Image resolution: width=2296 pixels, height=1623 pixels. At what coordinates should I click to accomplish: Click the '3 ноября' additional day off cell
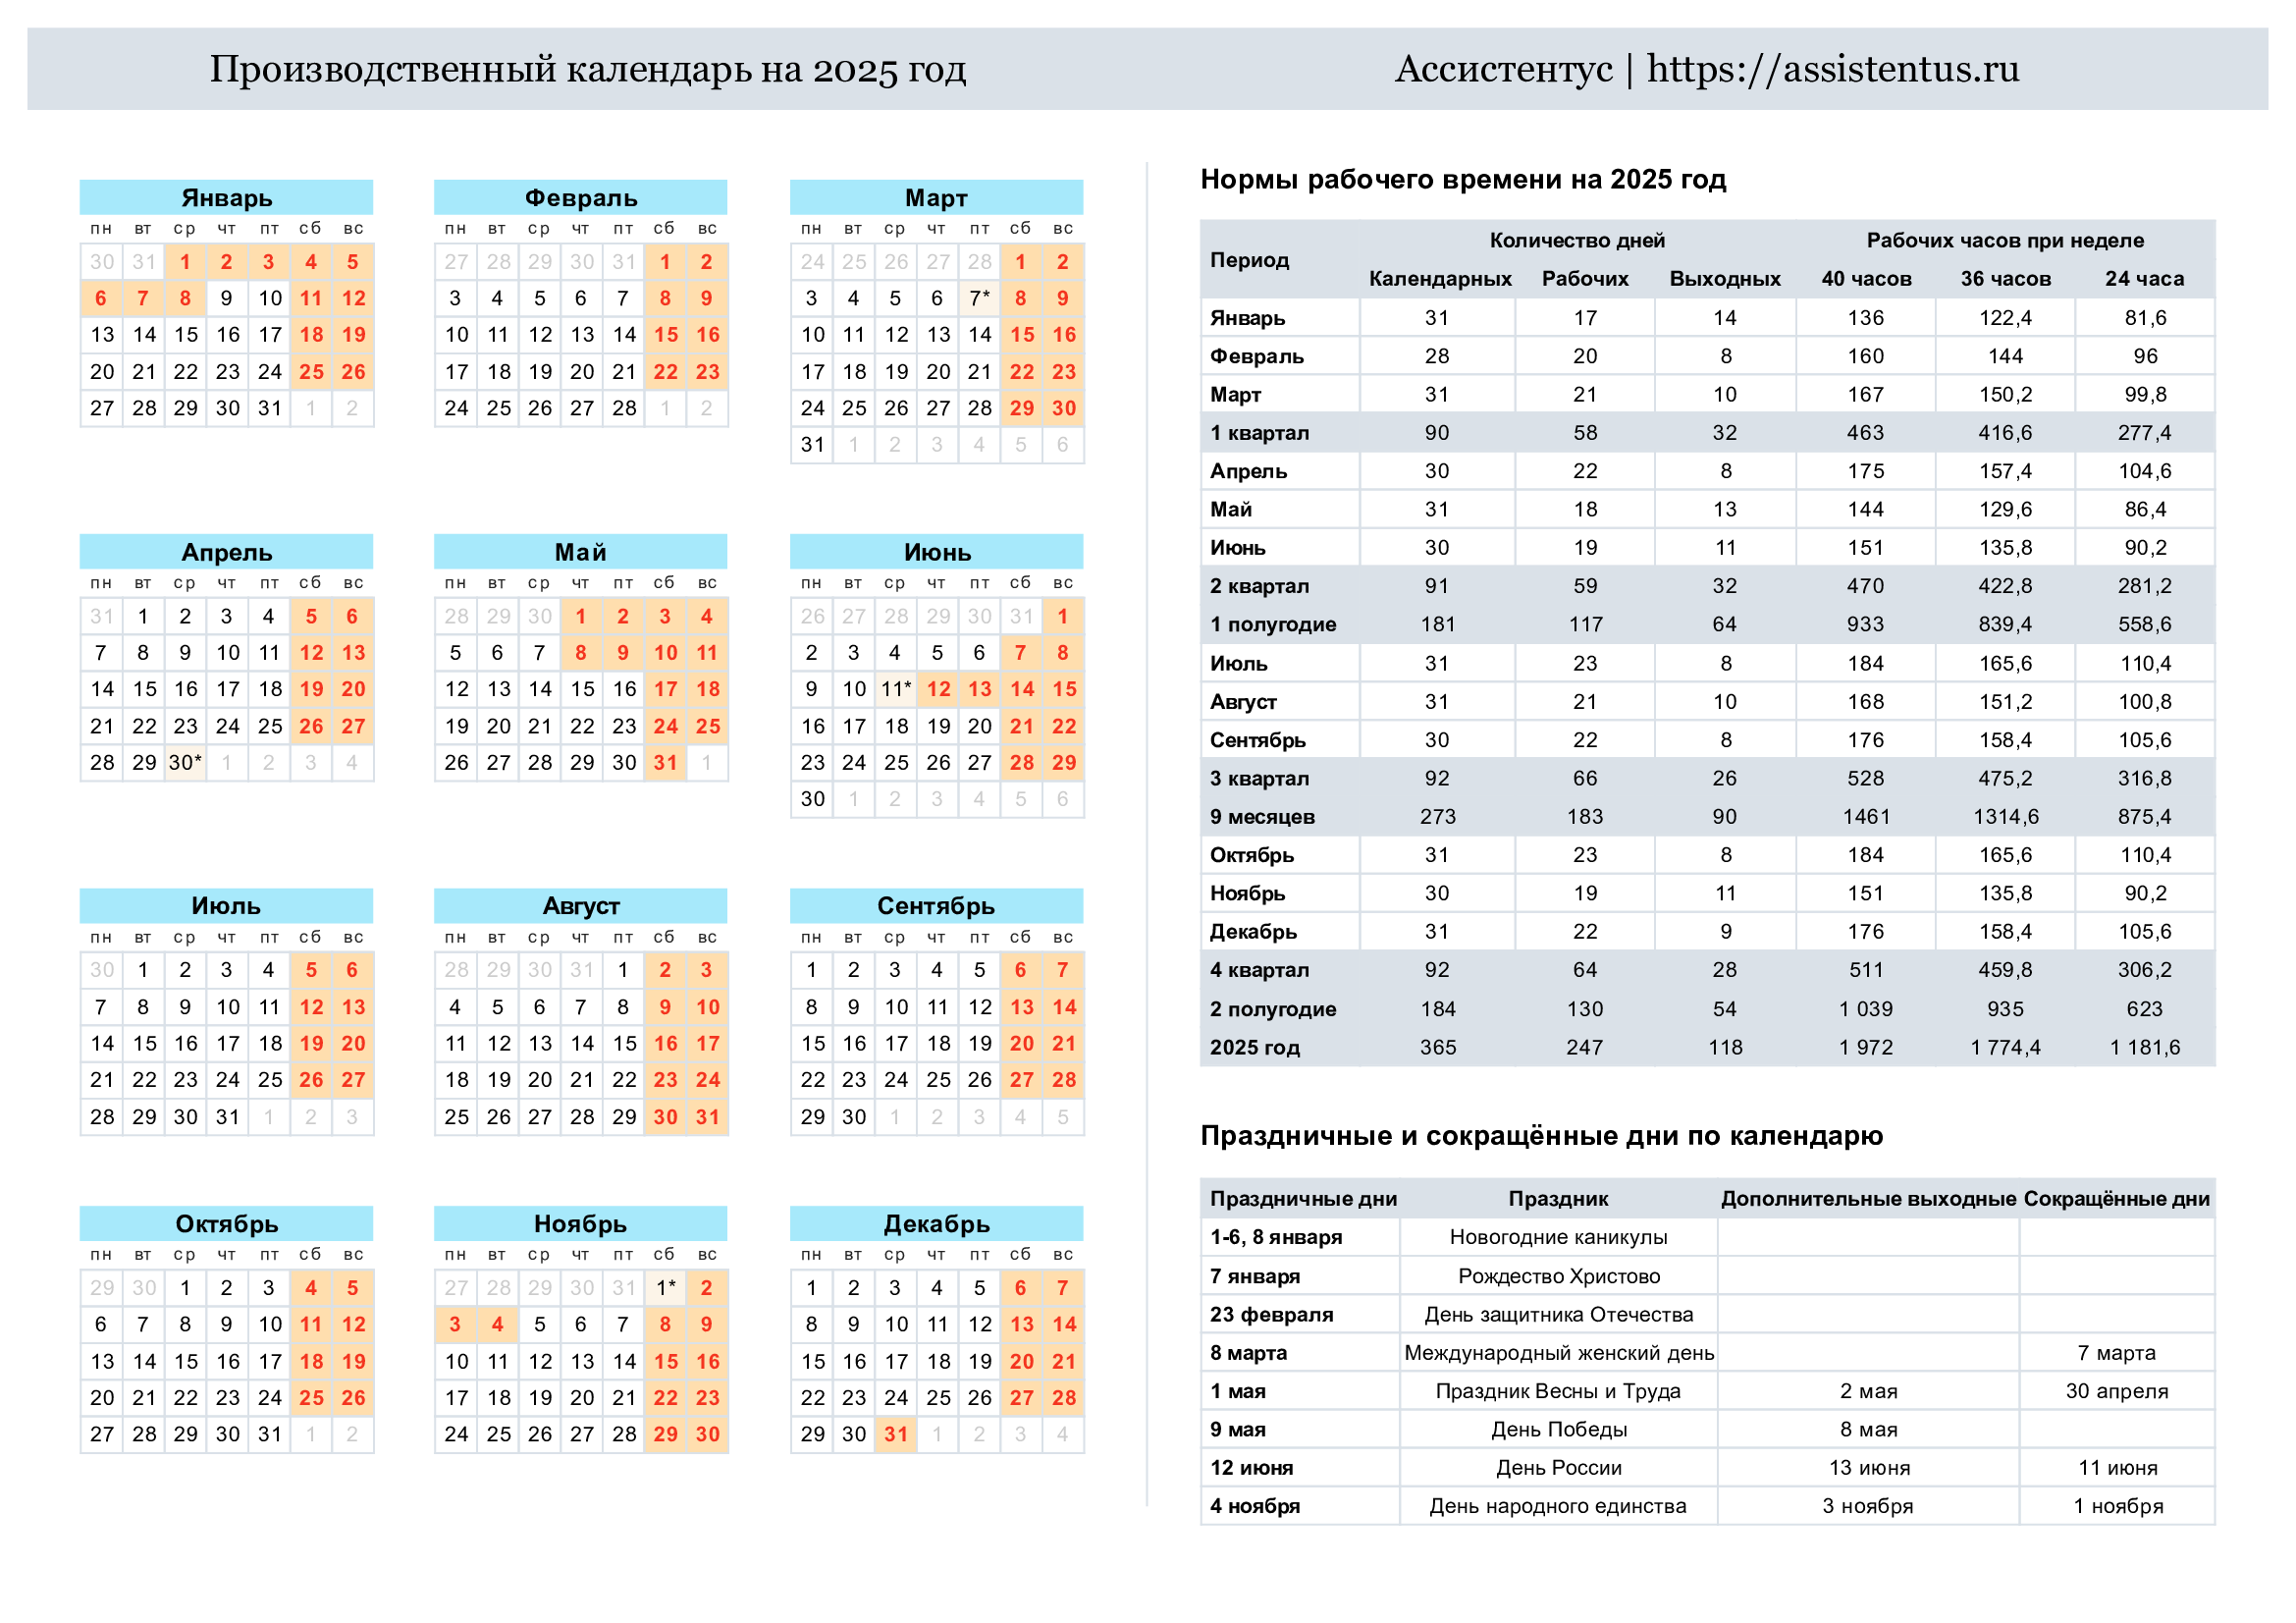pyautogui.click(x=1868, y=1505)
